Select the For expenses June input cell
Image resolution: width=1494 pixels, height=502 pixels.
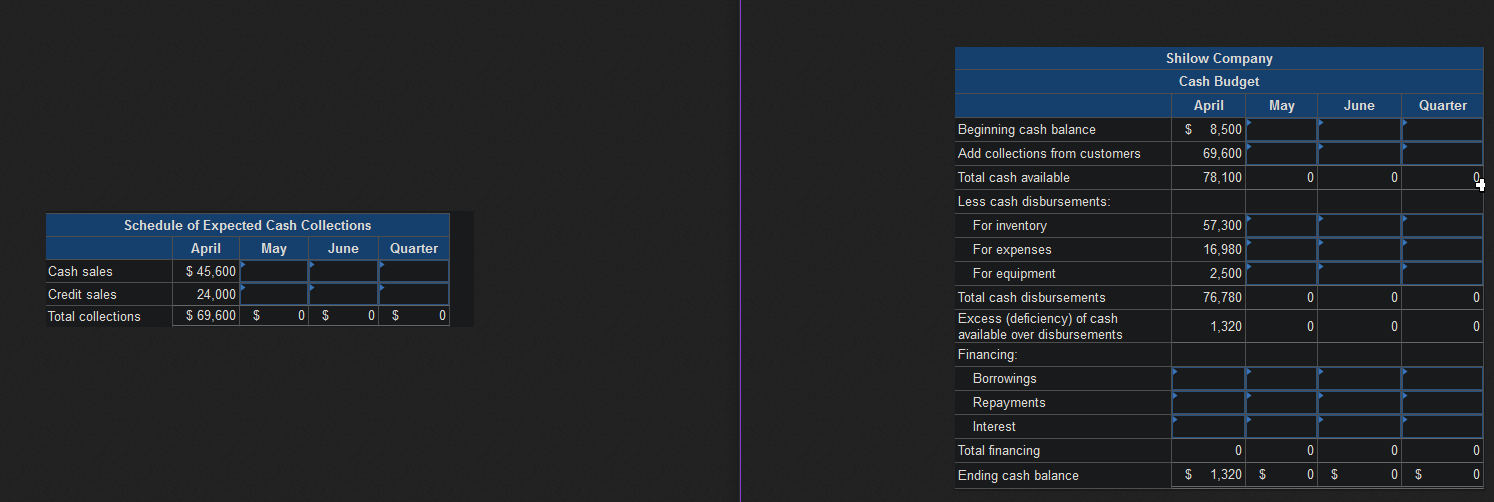1359,249
